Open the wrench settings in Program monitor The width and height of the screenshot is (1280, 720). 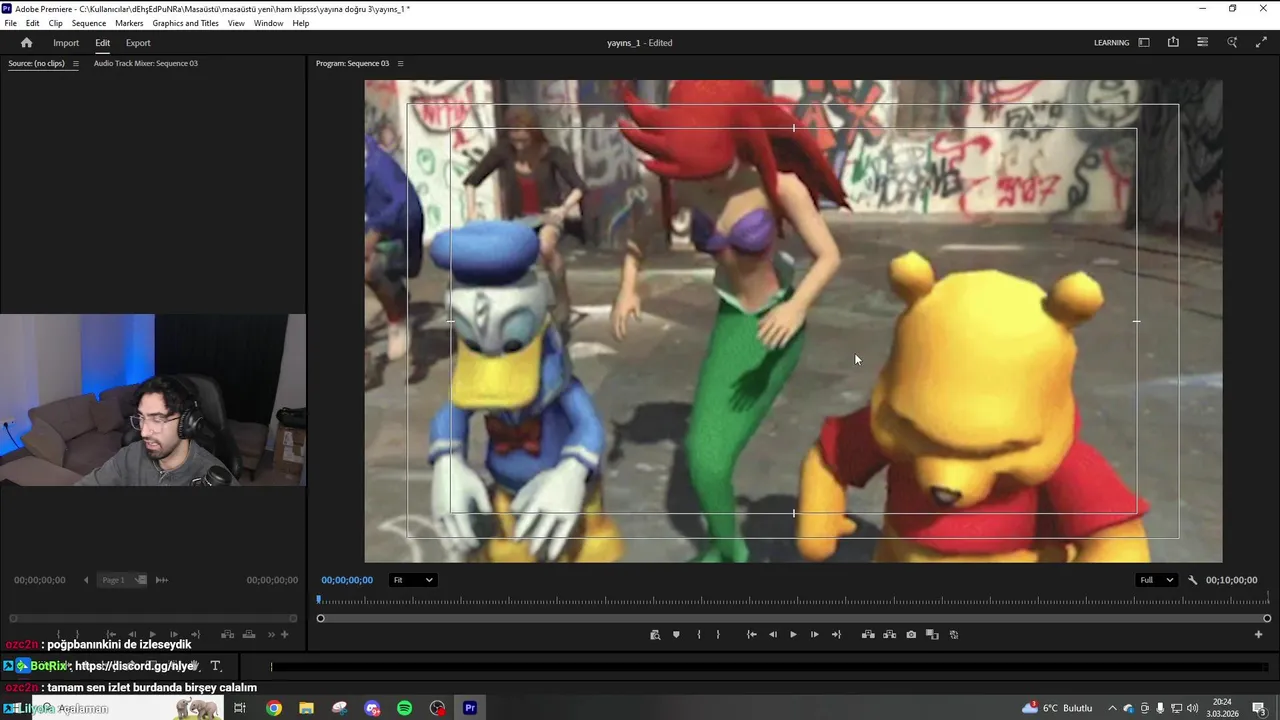click(x=1192, y=580)
